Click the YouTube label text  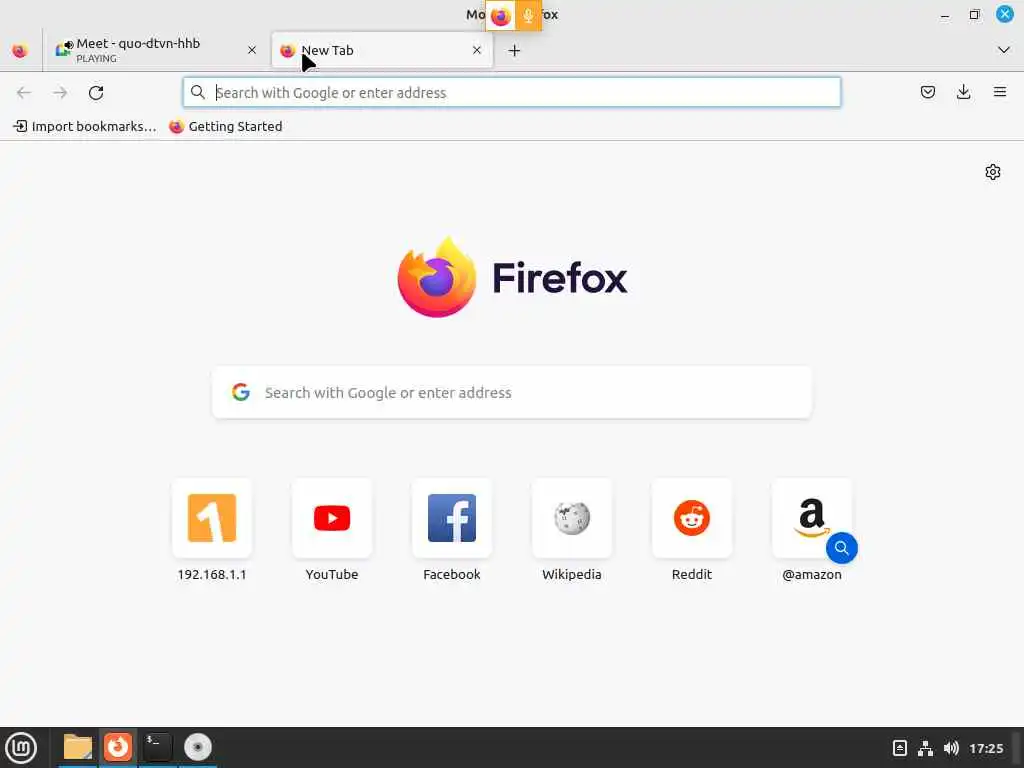click(332, 574)
